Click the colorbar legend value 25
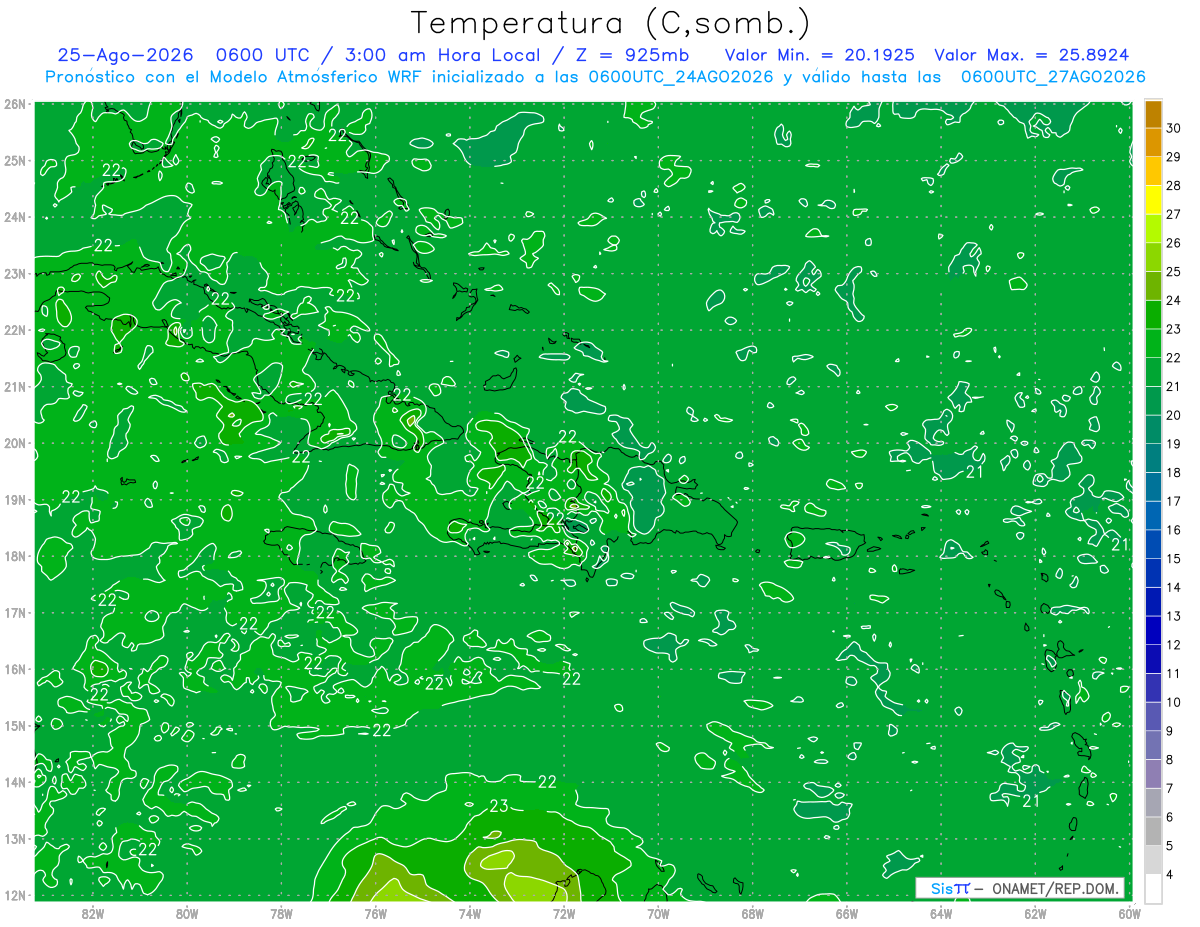 1173,272
